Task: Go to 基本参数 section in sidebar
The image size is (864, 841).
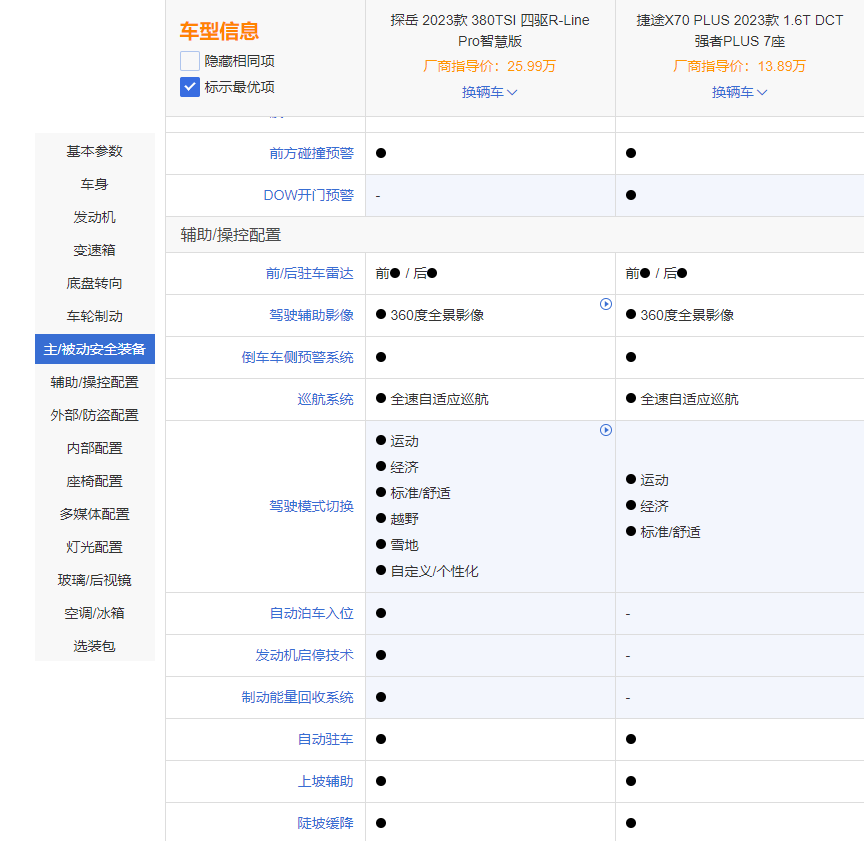Action: click(95, 151)
